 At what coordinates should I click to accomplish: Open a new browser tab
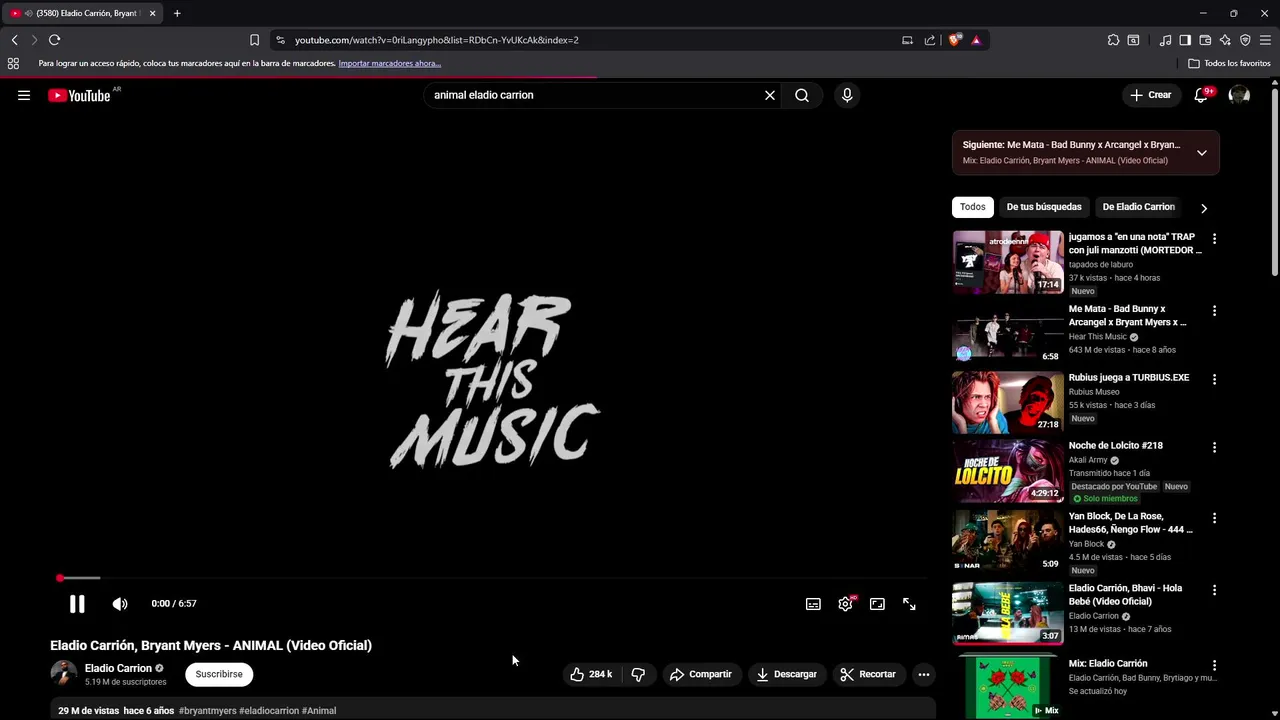(177, 13)
